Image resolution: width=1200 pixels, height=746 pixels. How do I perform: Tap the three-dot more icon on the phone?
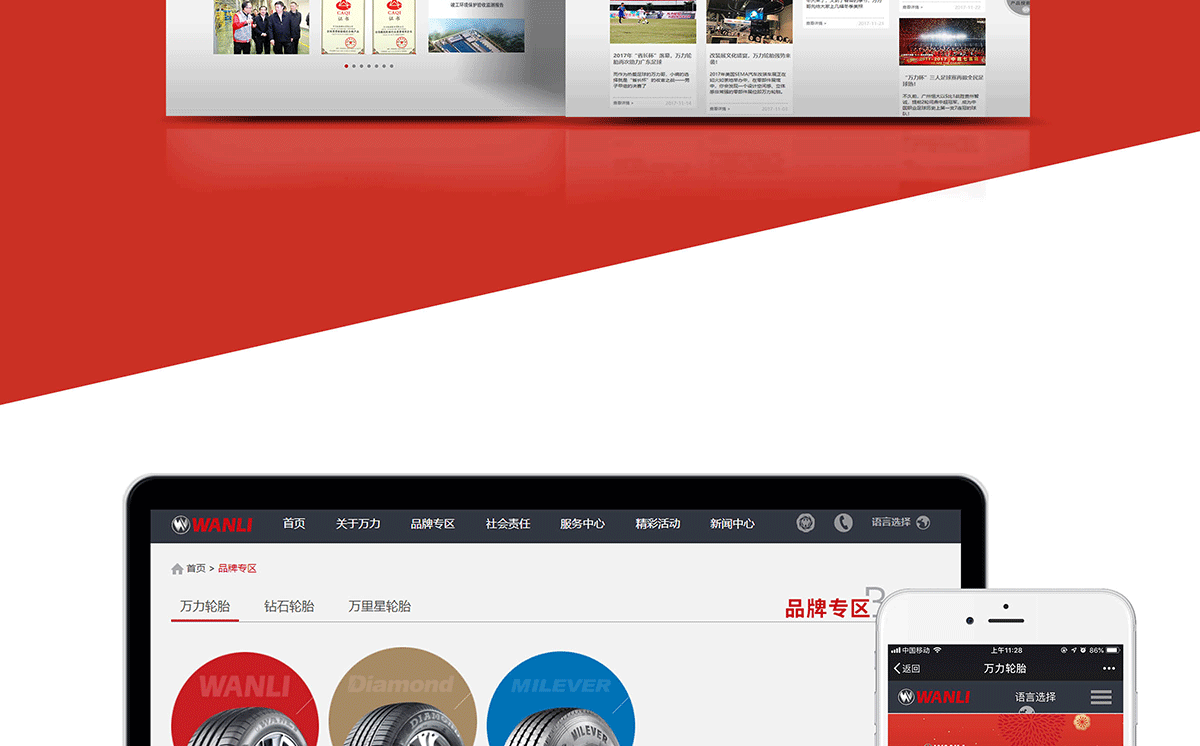pyautogui.click(x=1109, y=668)
